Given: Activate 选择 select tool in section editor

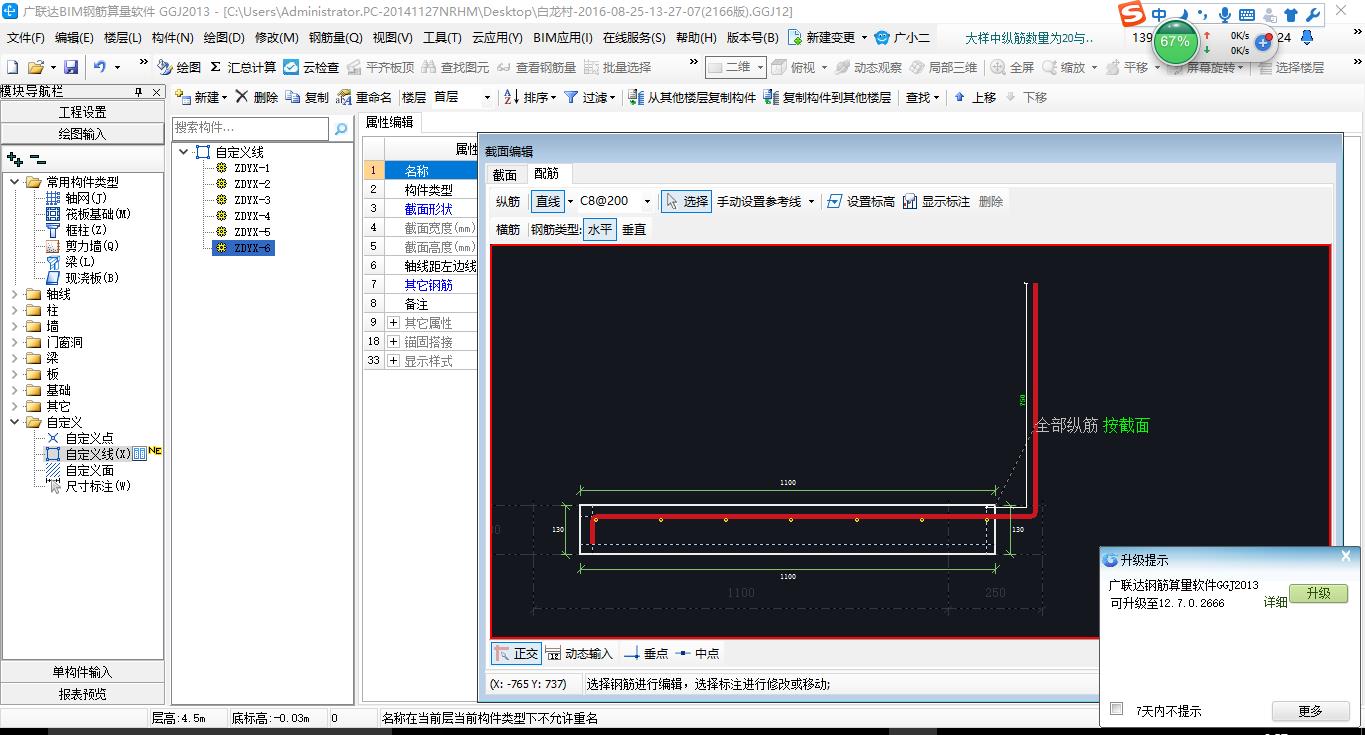Looking at the screenshot, I should point(687,201).
